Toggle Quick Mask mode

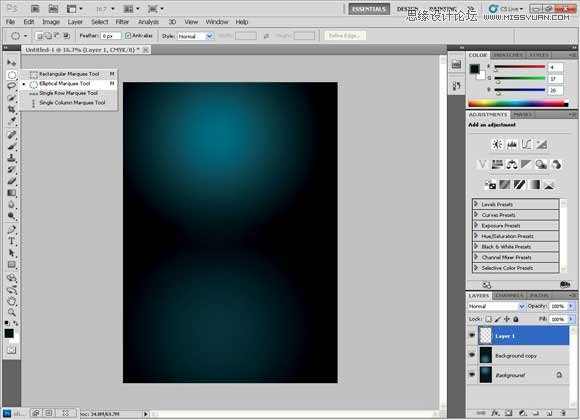(11, 350)
